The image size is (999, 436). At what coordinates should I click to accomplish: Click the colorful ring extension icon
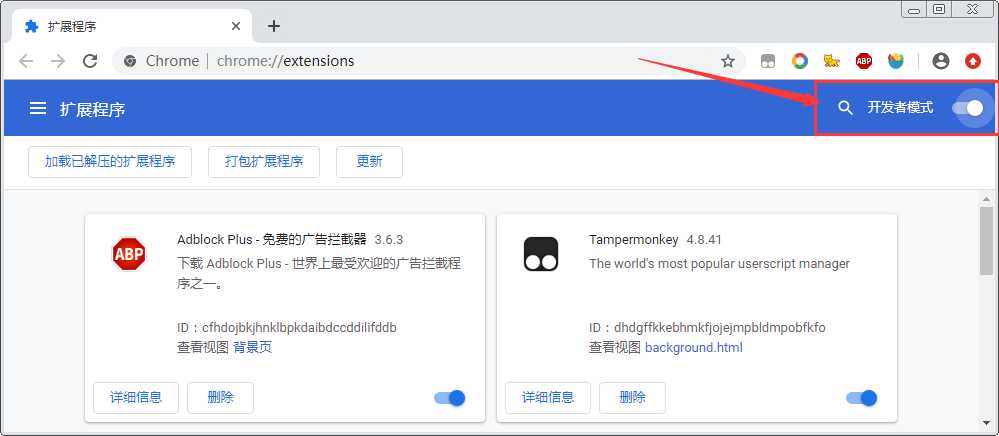(x=800, y=61)
